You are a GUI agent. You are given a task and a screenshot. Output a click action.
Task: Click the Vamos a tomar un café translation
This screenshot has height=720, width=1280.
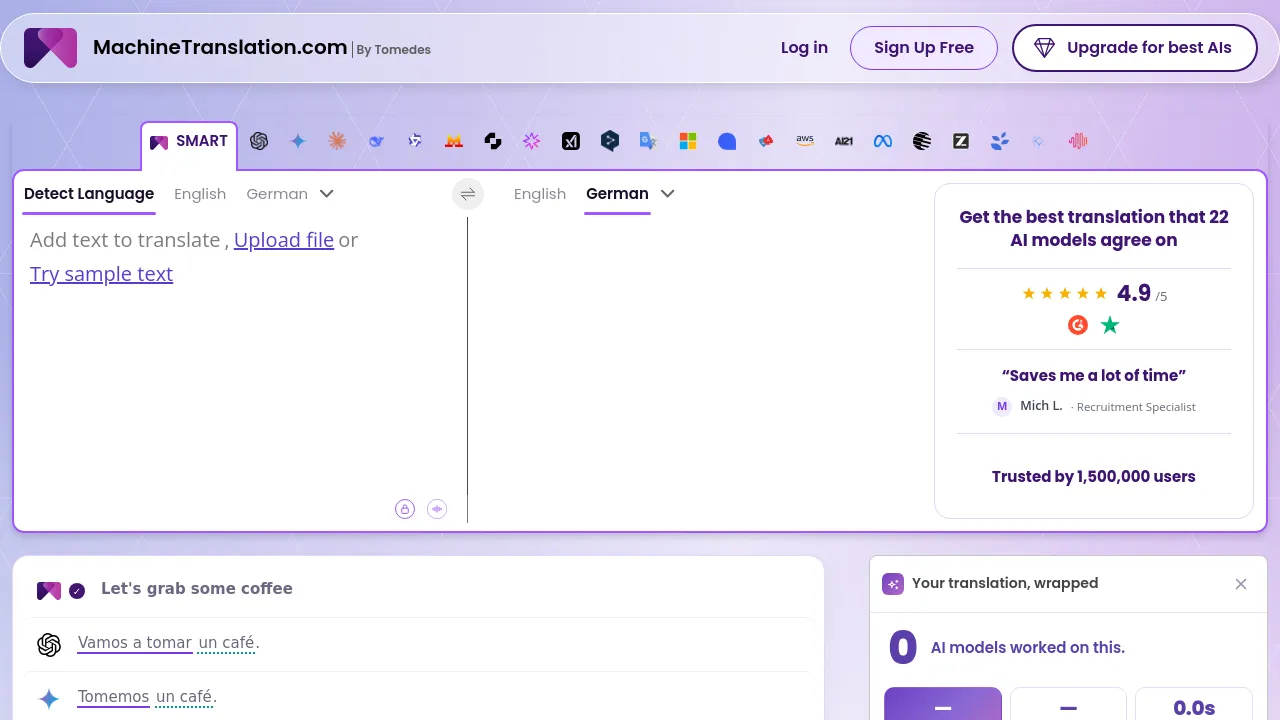(168, 643)
